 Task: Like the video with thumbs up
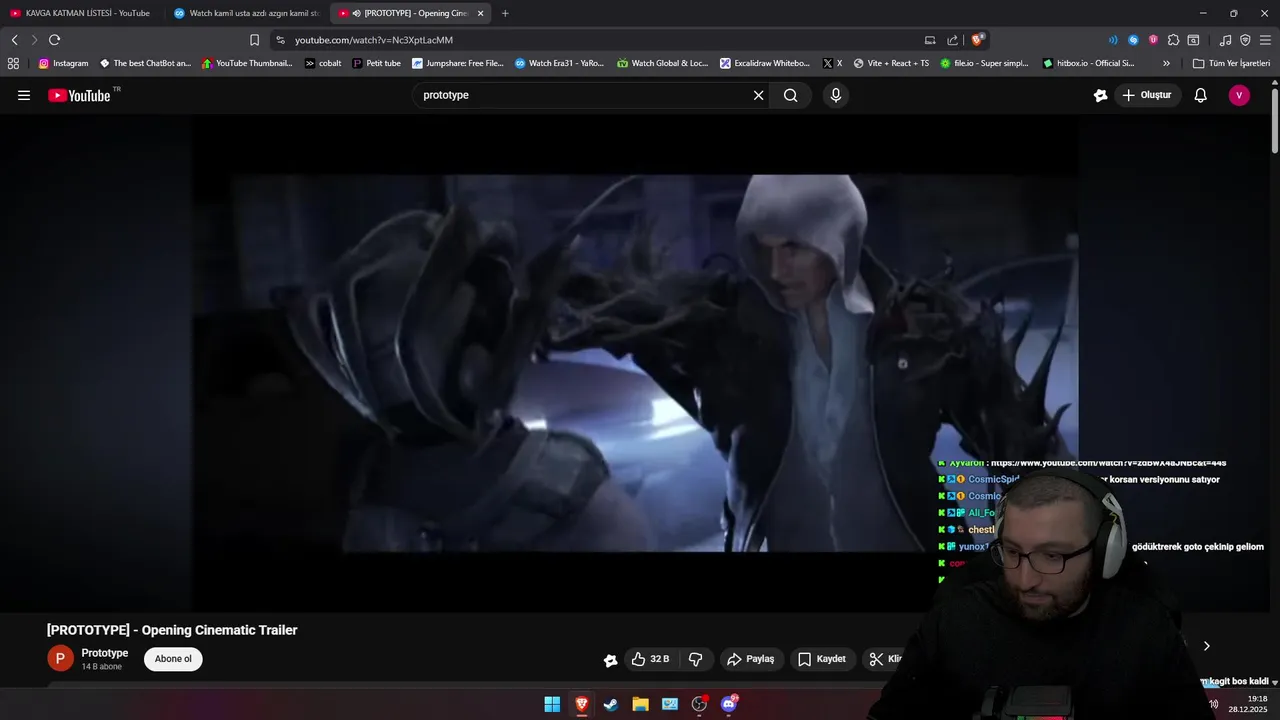[650, 659]
